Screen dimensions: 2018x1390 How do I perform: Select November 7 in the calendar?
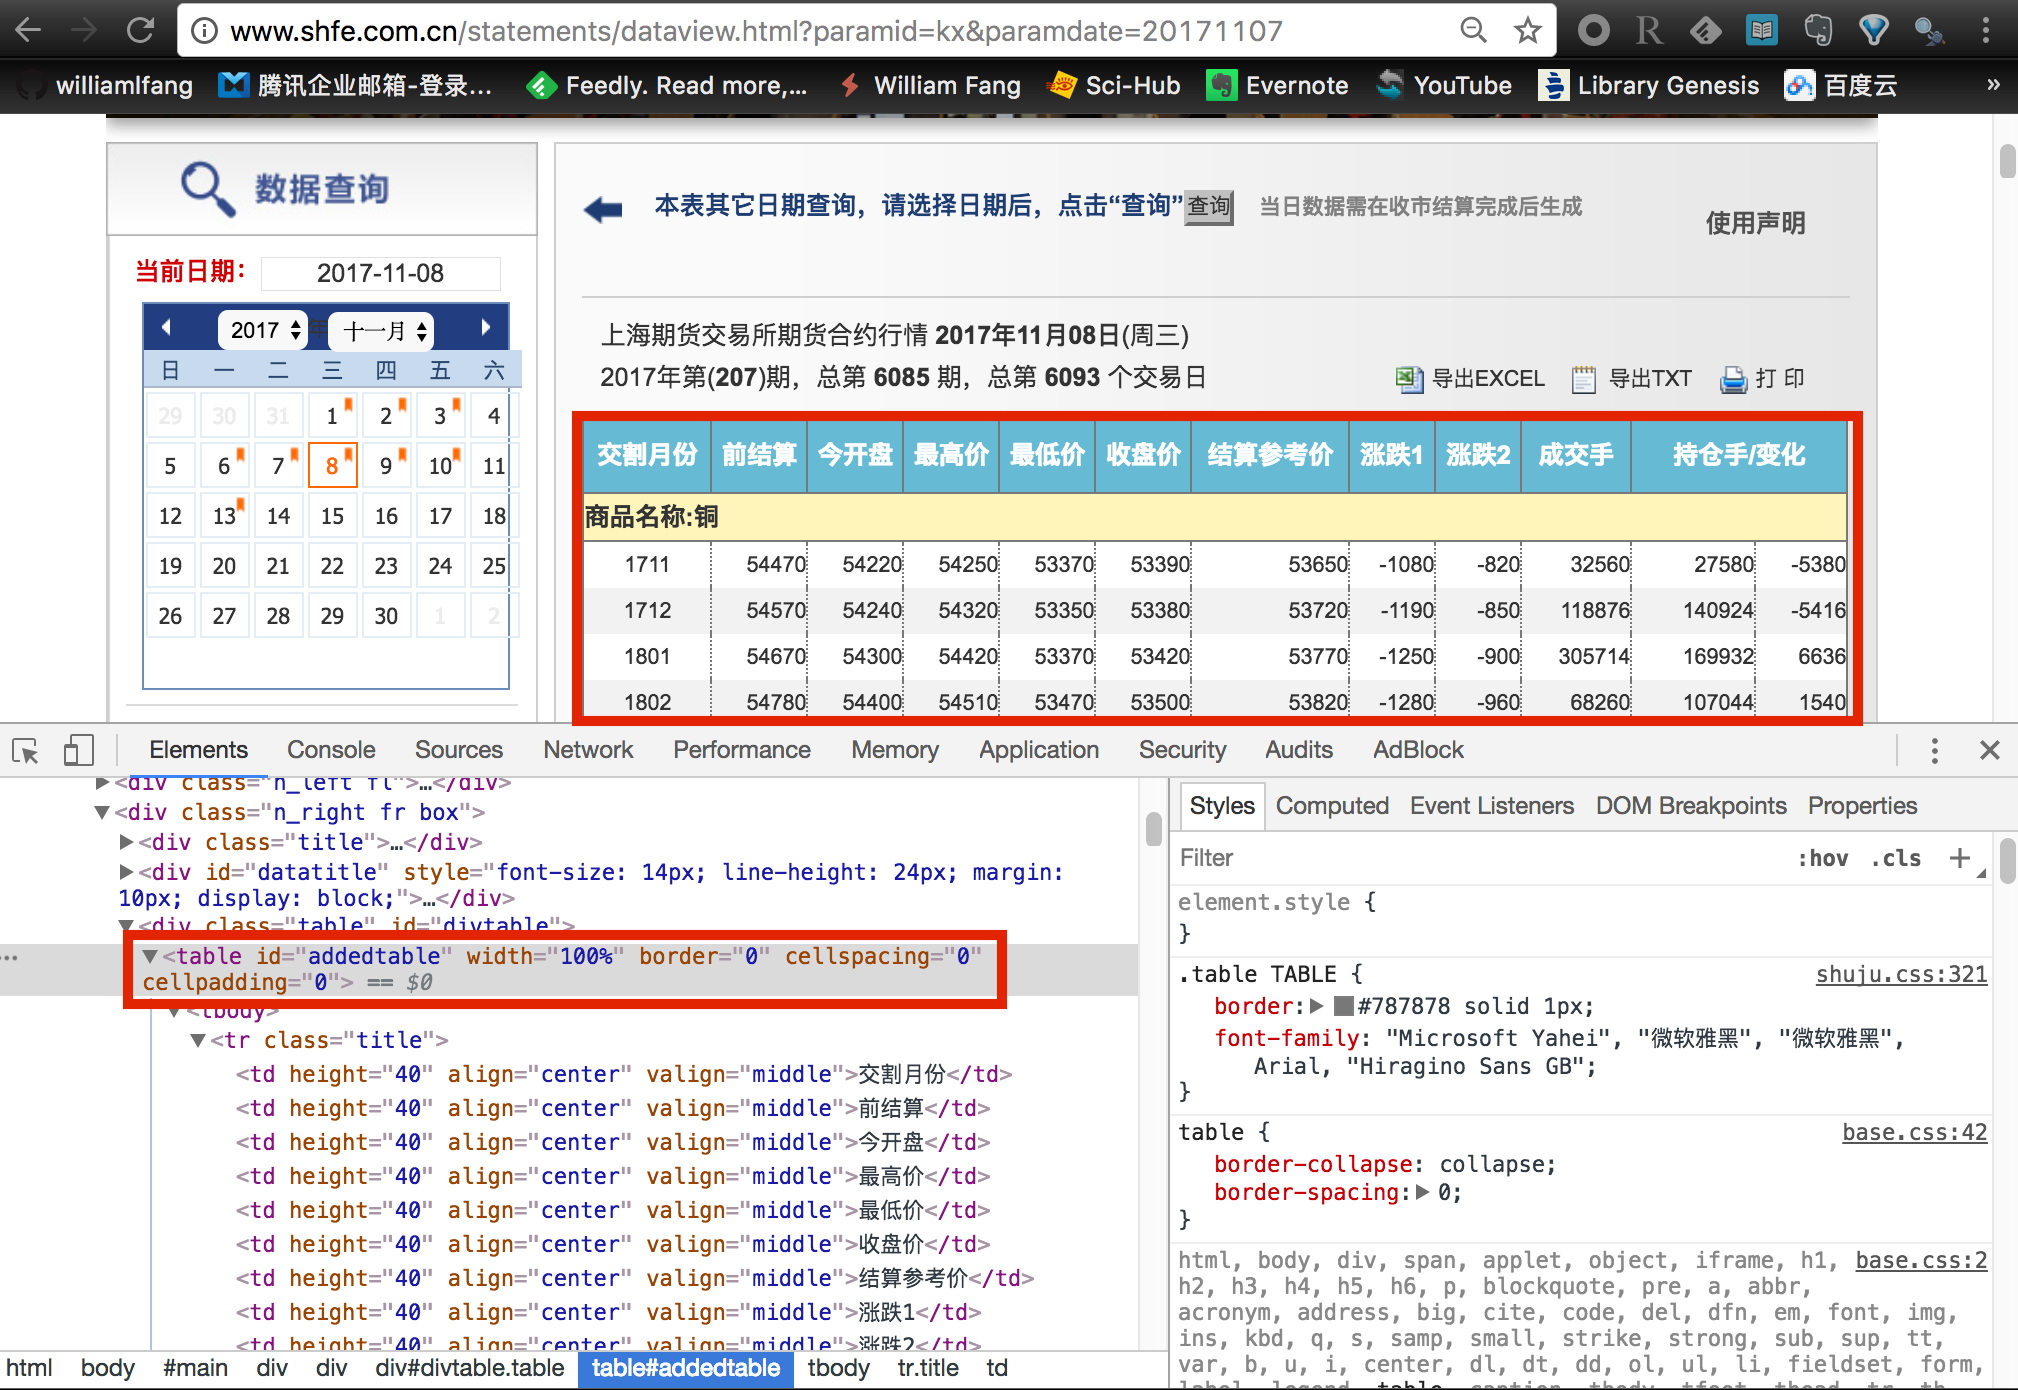click(x=279, y=465)
